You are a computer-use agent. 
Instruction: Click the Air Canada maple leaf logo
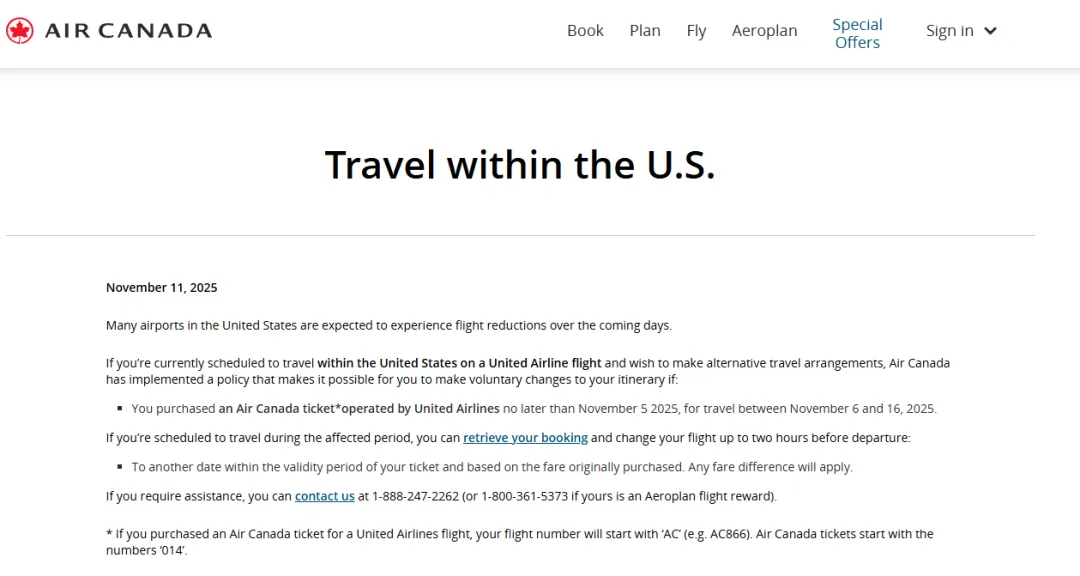tap(19, 31)
